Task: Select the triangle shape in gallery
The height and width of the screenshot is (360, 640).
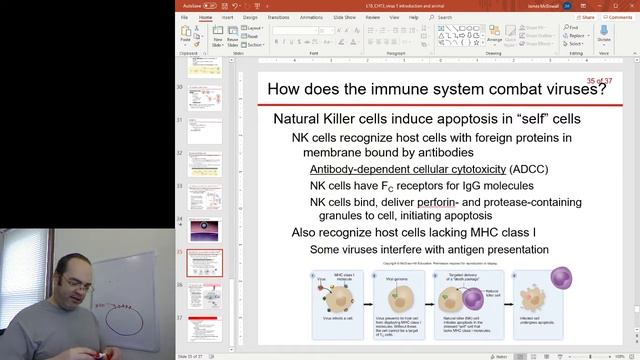Action: click(441, 36)
